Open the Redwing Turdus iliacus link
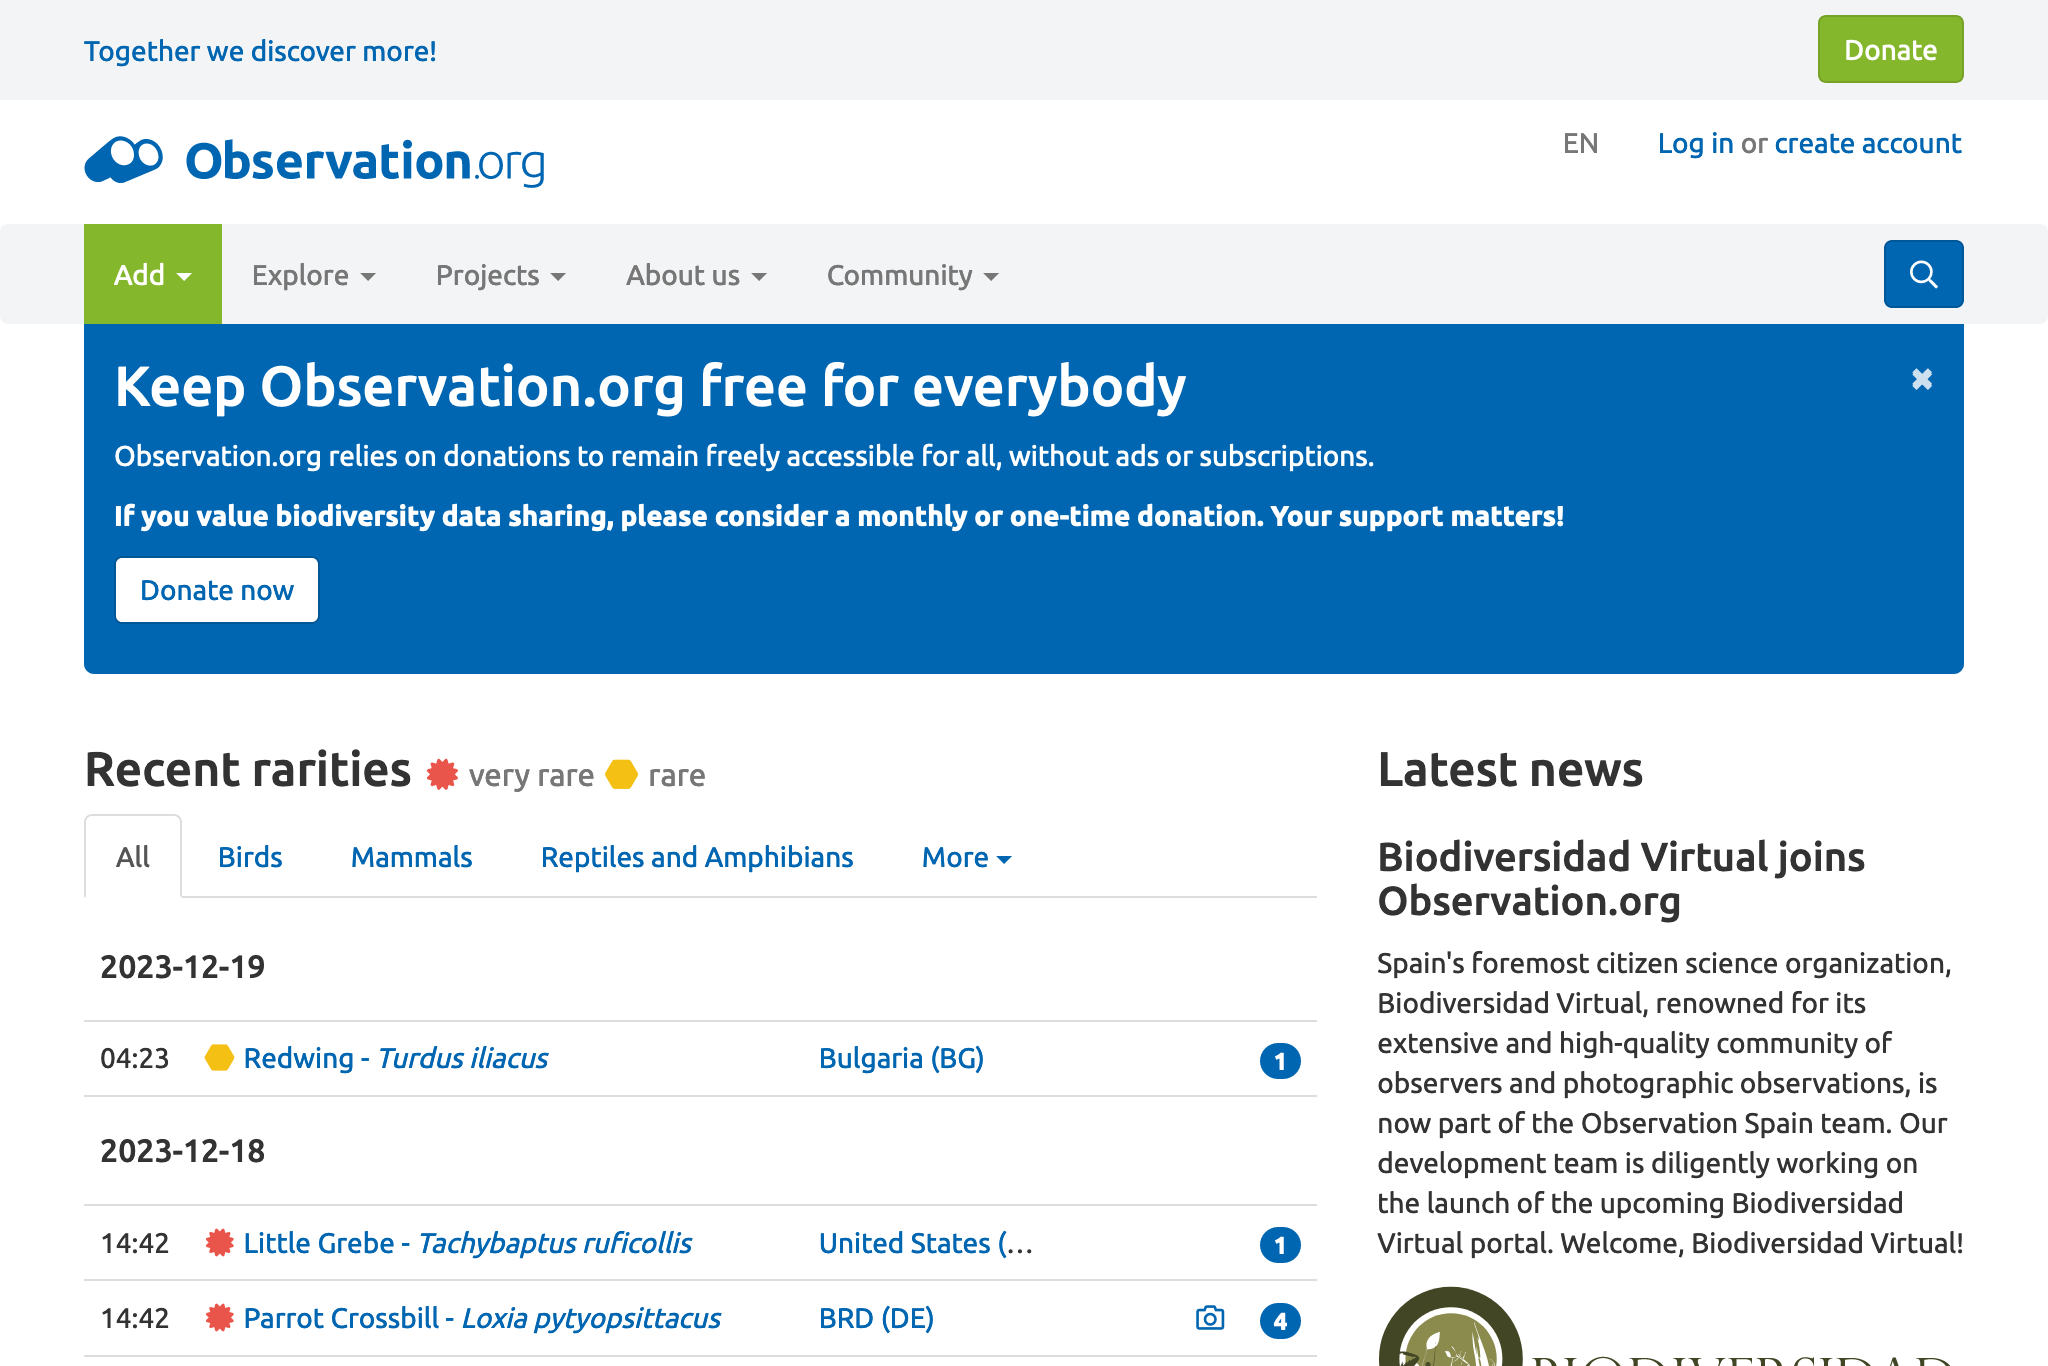 (395, 1058)
